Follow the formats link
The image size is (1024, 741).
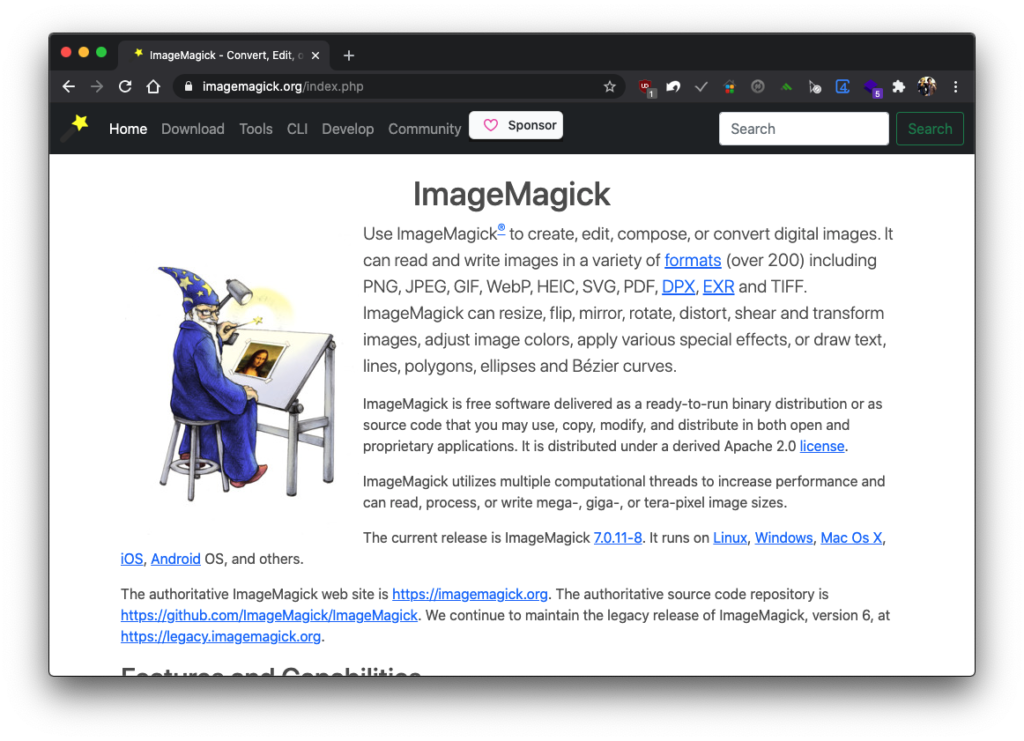(693, 260)
